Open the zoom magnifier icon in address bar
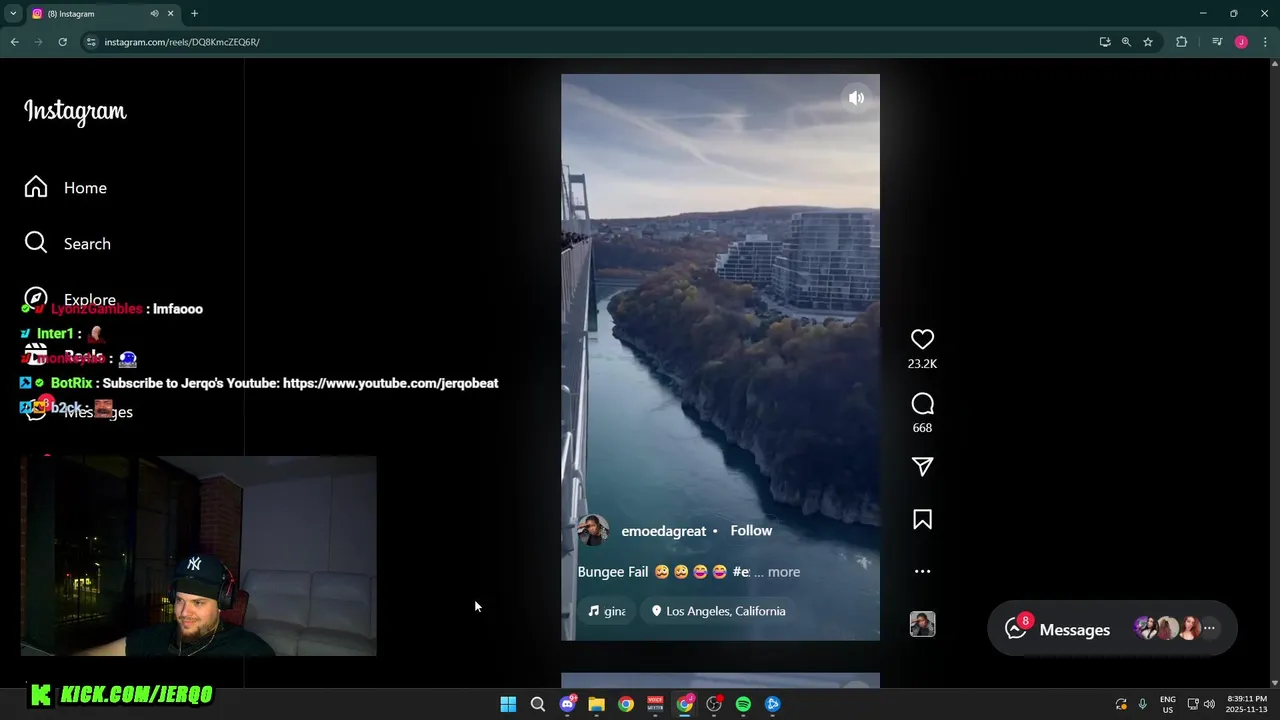 tap(1126, 42)
